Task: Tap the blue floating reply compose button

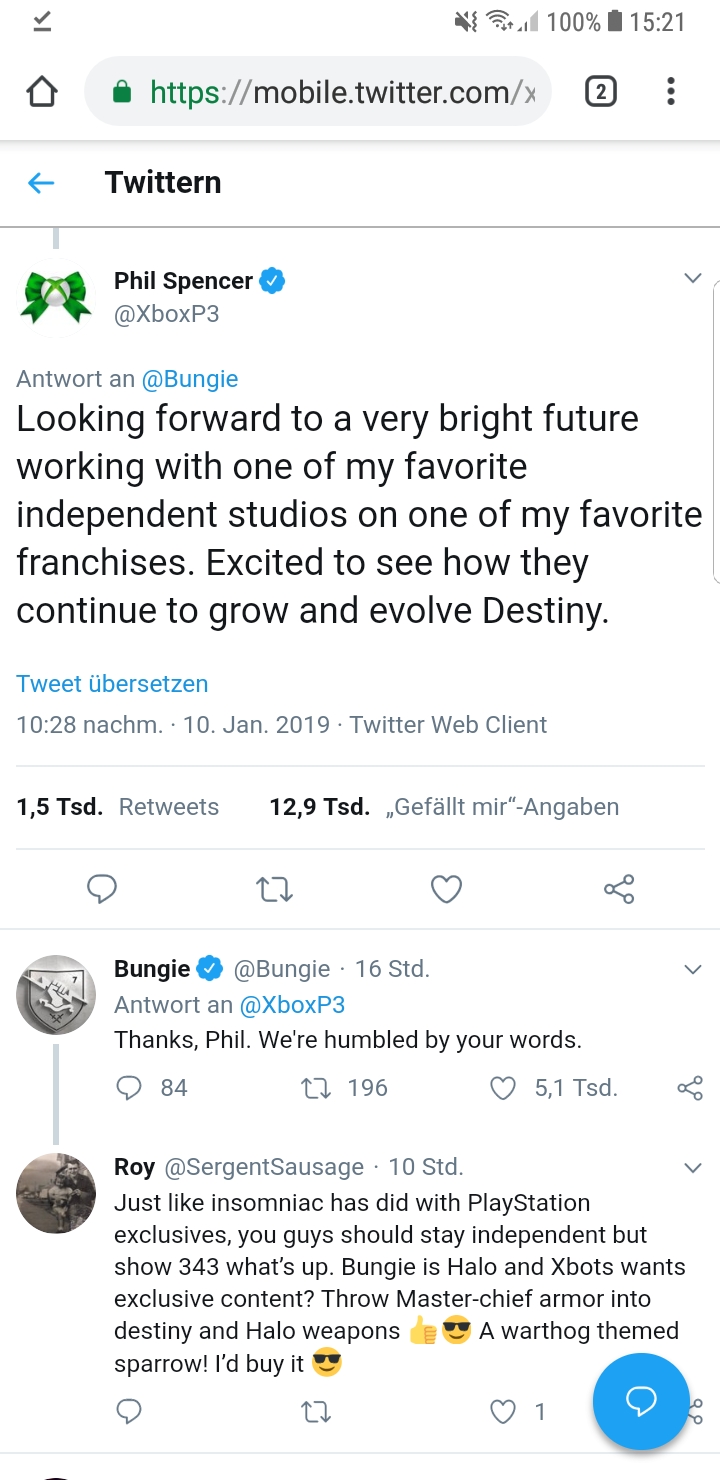Action: click(x=640, y=1401)
